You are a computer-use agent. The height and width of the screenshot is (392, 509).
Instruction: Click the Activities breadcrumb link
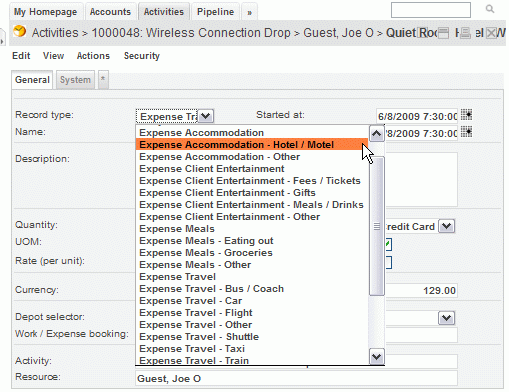55,33
